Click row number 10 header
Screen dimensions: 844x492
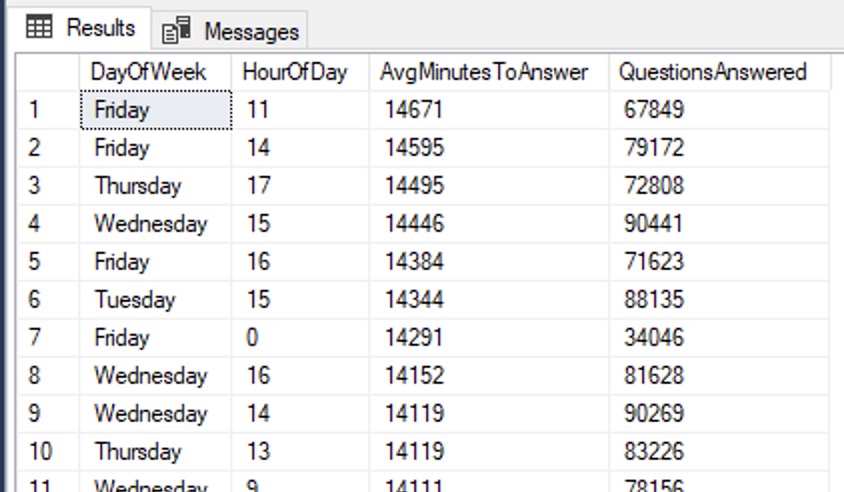[x=48, y=452]
